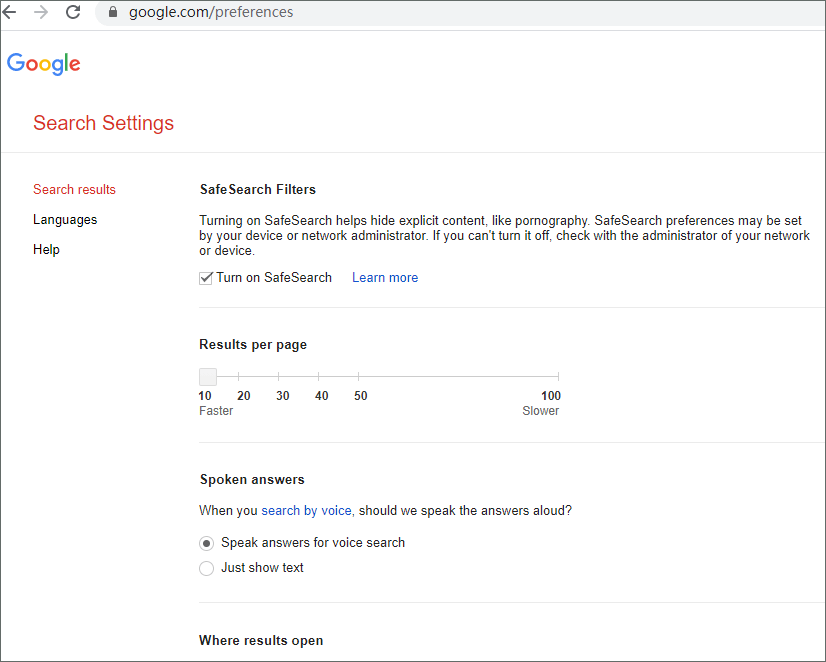
Task: Set results per page to 30
Action: coord(279,377)
